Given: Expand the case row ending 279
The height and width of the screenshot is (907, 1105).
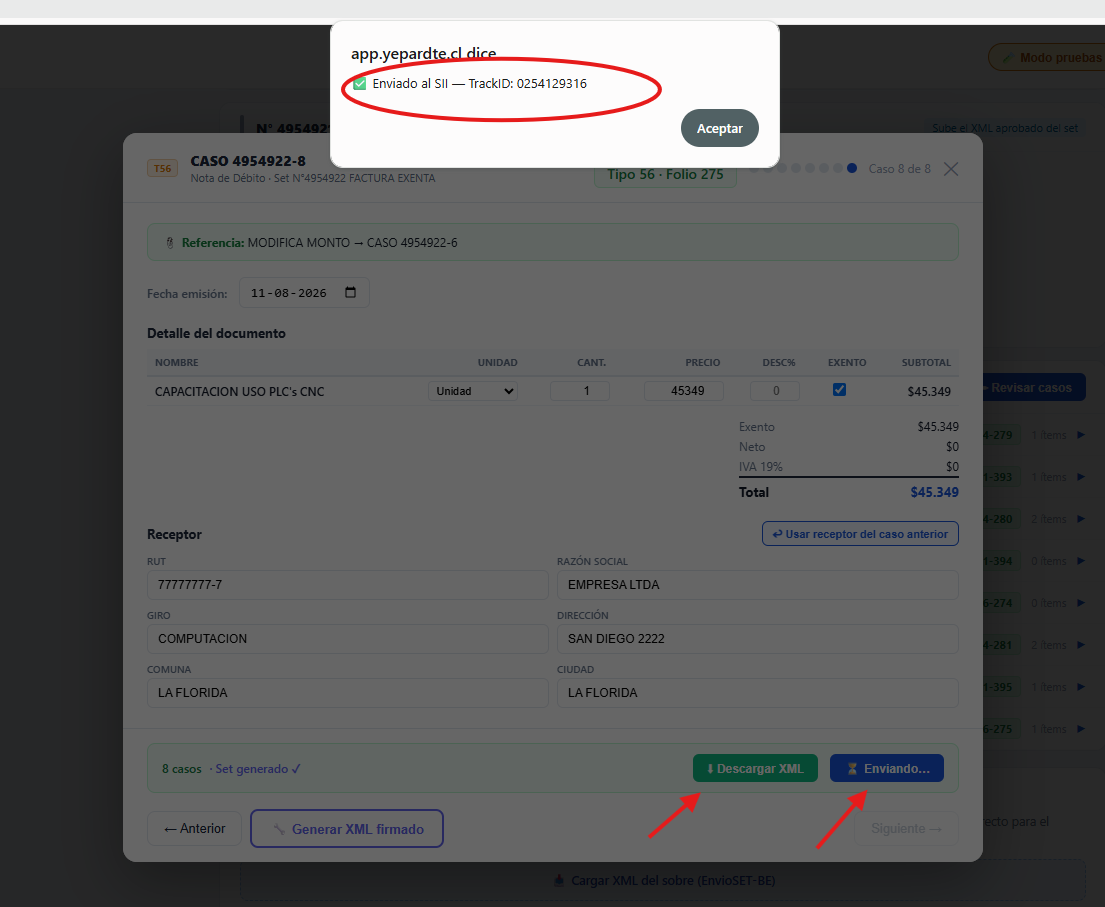Looking at the screenshot, I should pyautogui.click(x=1081, y=435).
